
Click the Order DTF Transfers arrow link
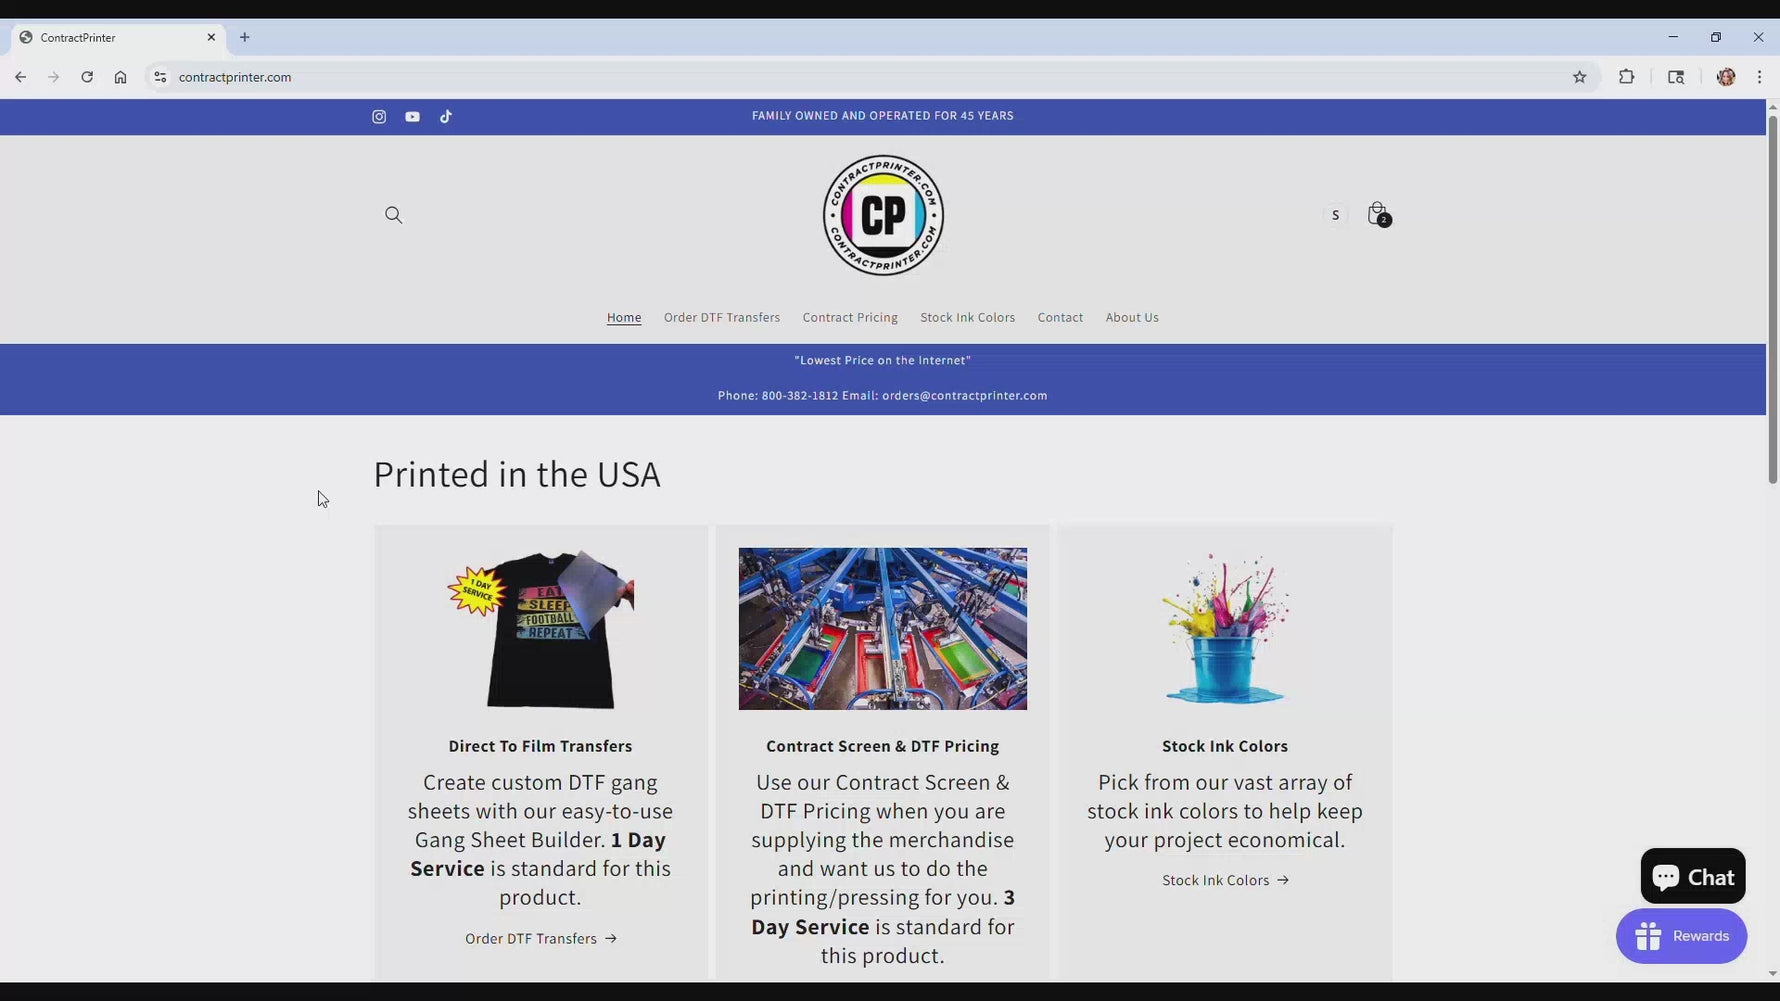541,939
